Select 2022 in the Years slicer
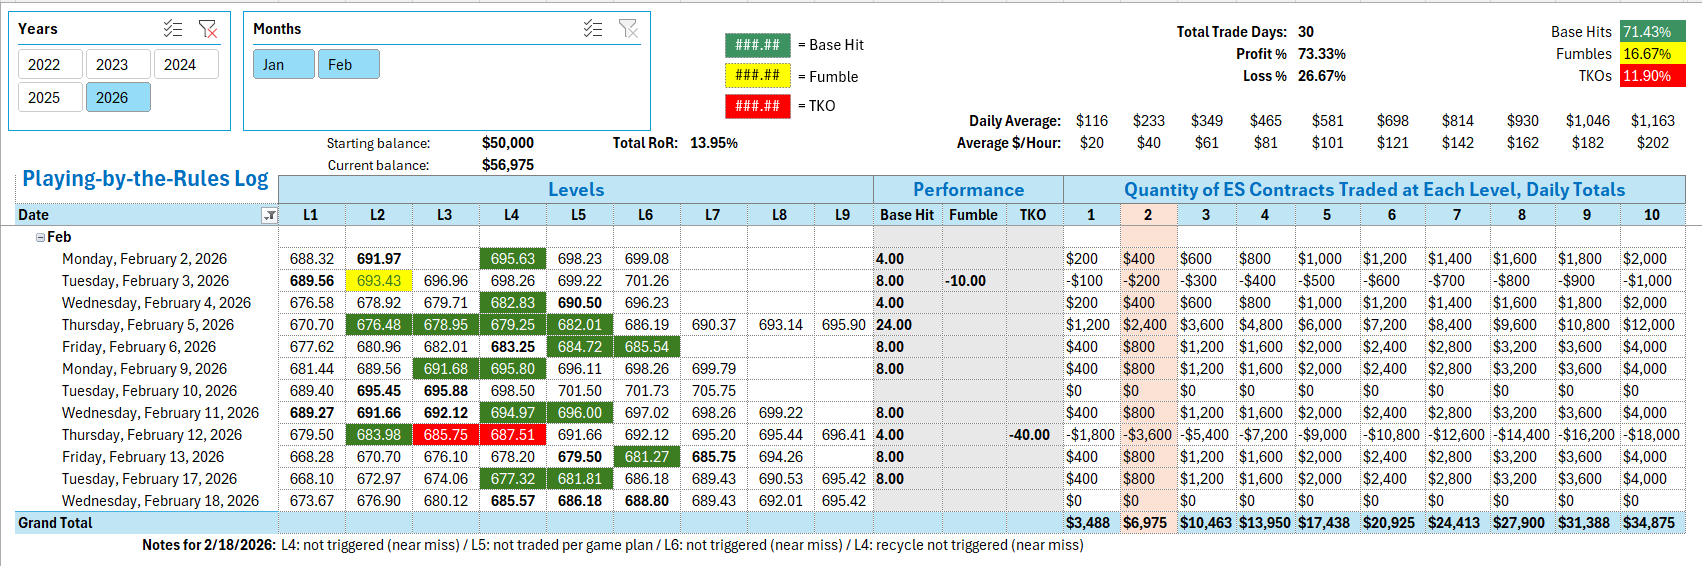 (44, 65)
